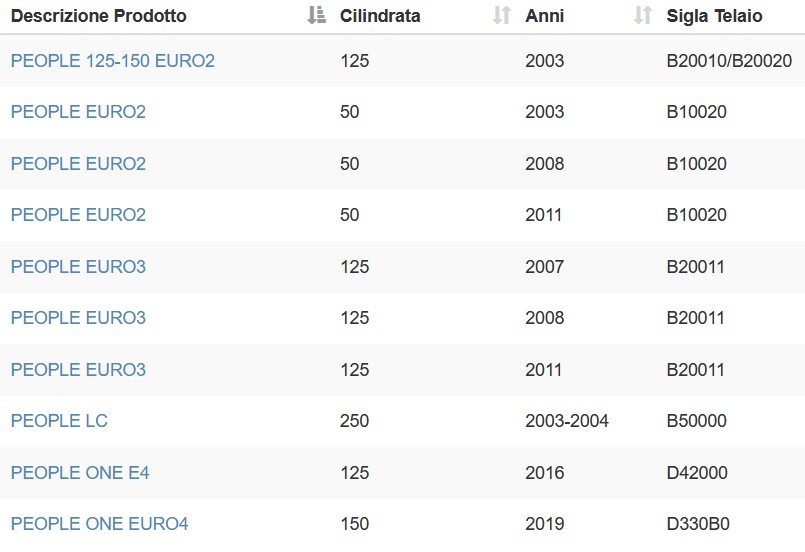
Task: Select the Descrizione Prodotto column header
Action: point(99,16)
